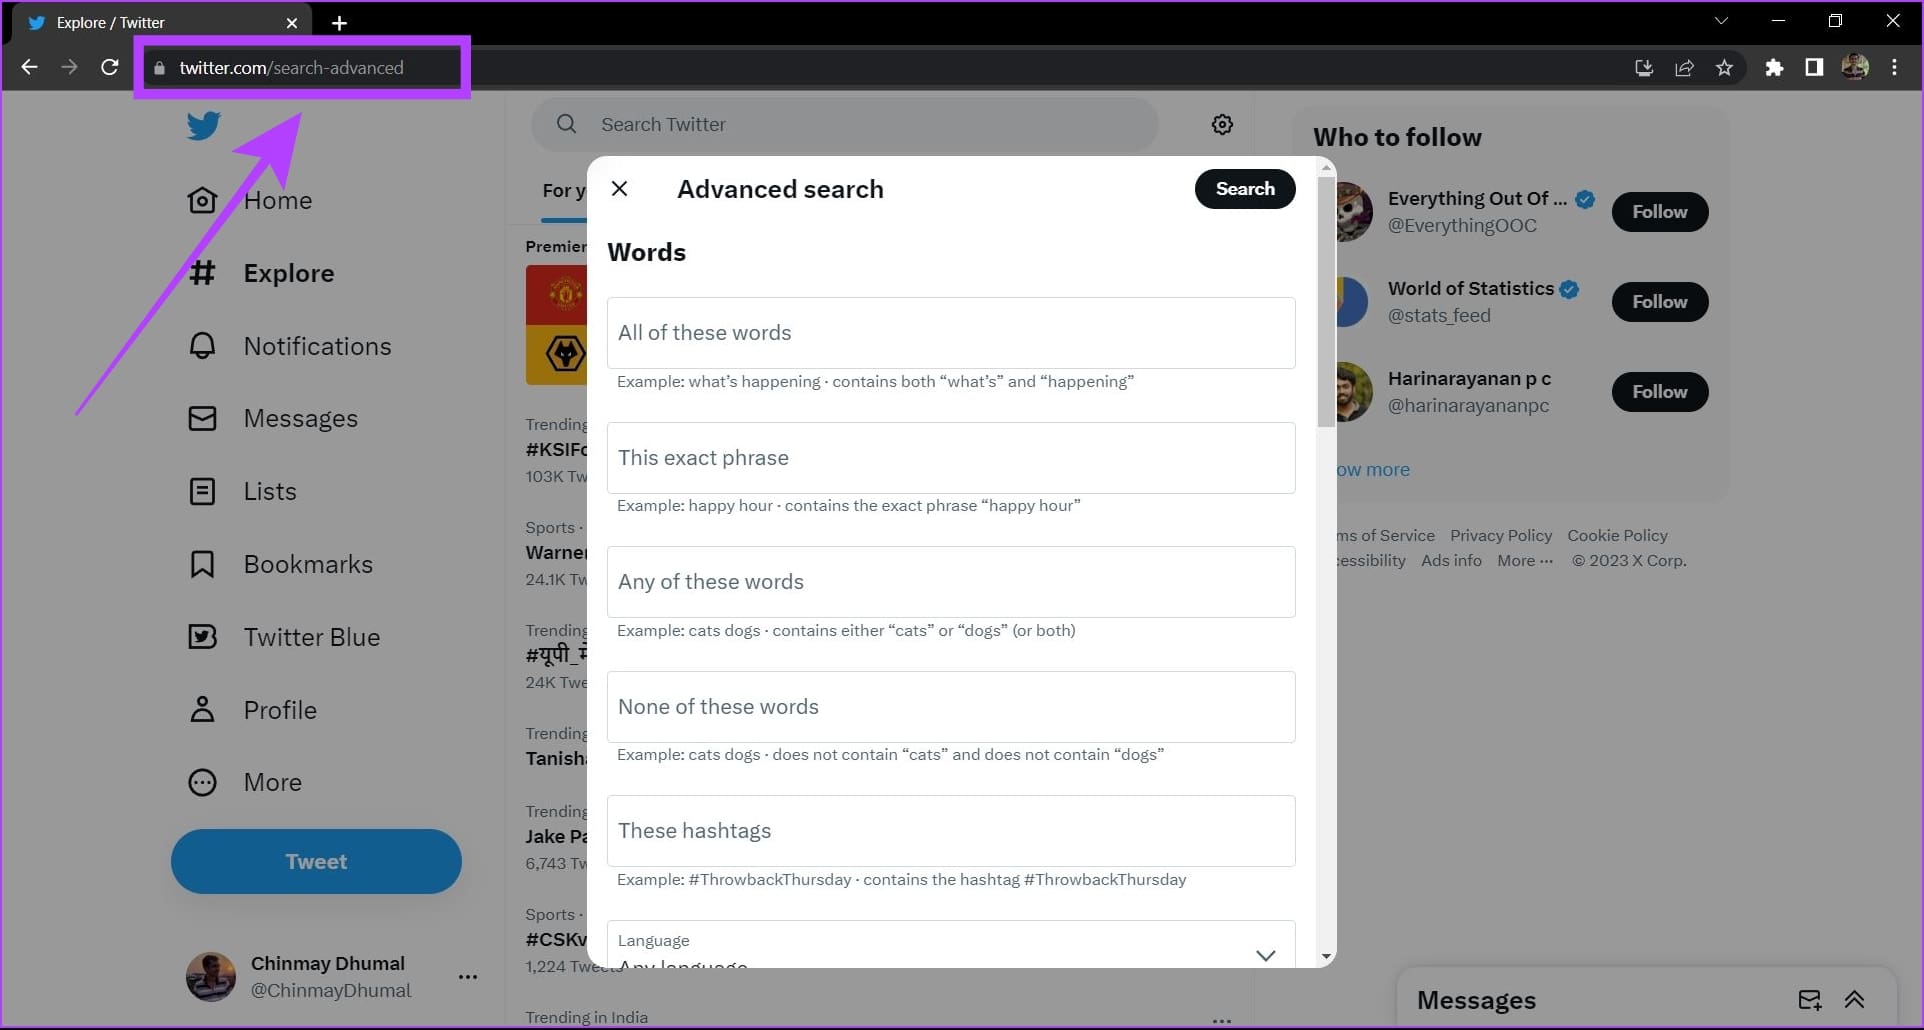Open the Chrome three-dot menu
Image resolution: width=1924 pixels, height=1030 pixels.
coord(1894,67)
